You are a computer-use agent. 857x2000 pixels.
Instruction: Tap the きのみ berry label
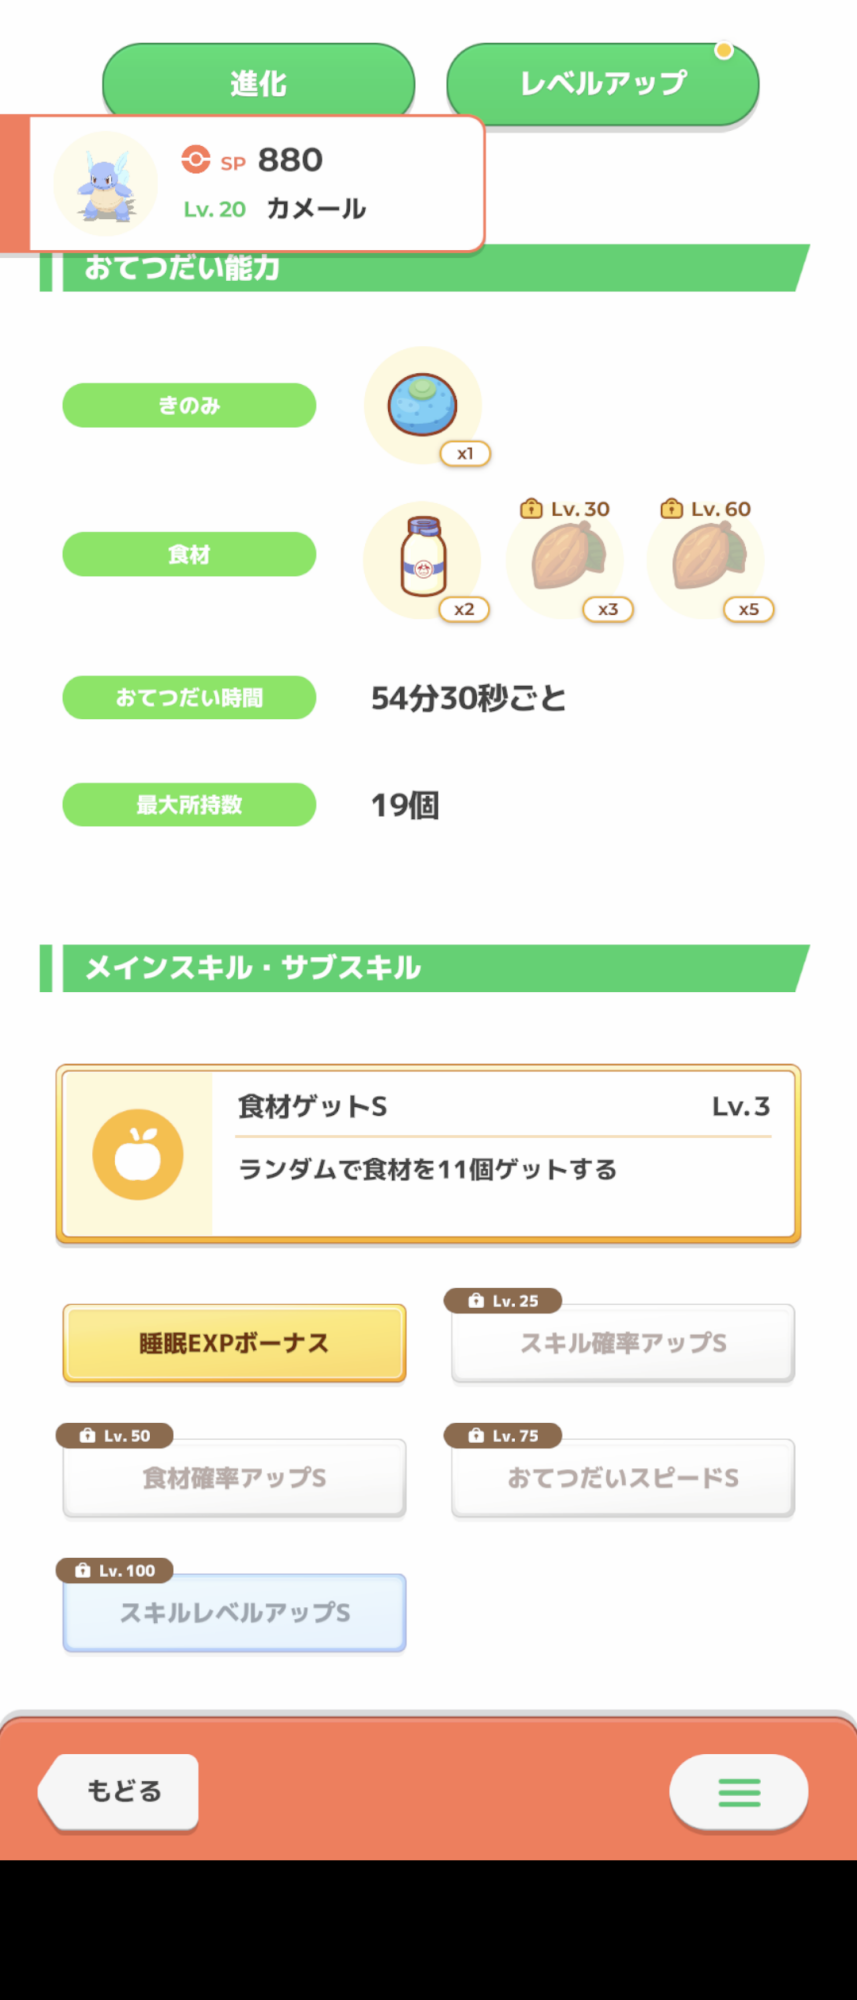[189, 405]
